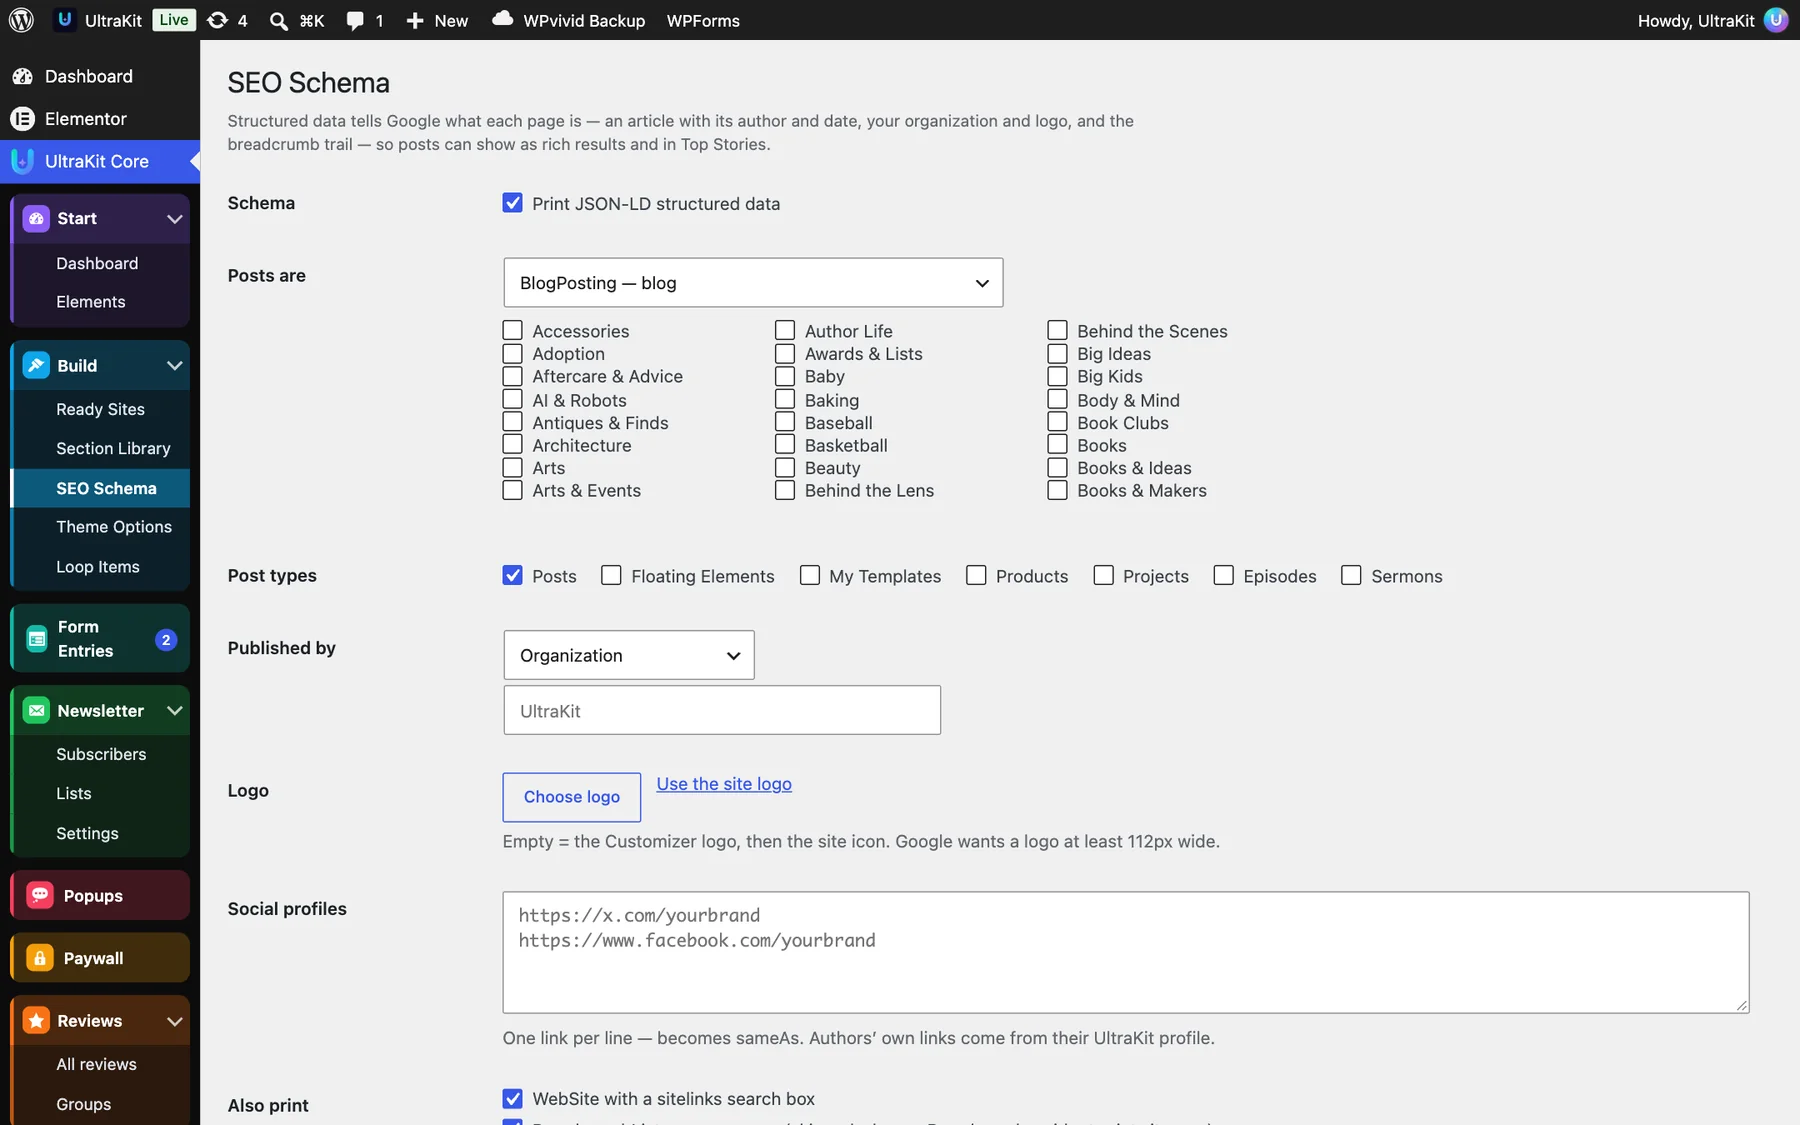Click the Dashboard gauge icon in sidebar
This screenshot has height=1125, width=1800.
point(22,76)
